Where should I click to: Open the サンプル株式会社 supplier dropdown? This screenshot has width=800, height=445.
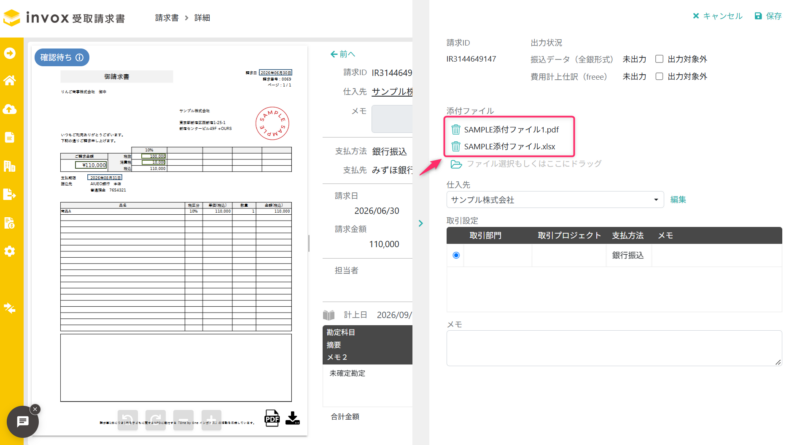click(555, 200)
